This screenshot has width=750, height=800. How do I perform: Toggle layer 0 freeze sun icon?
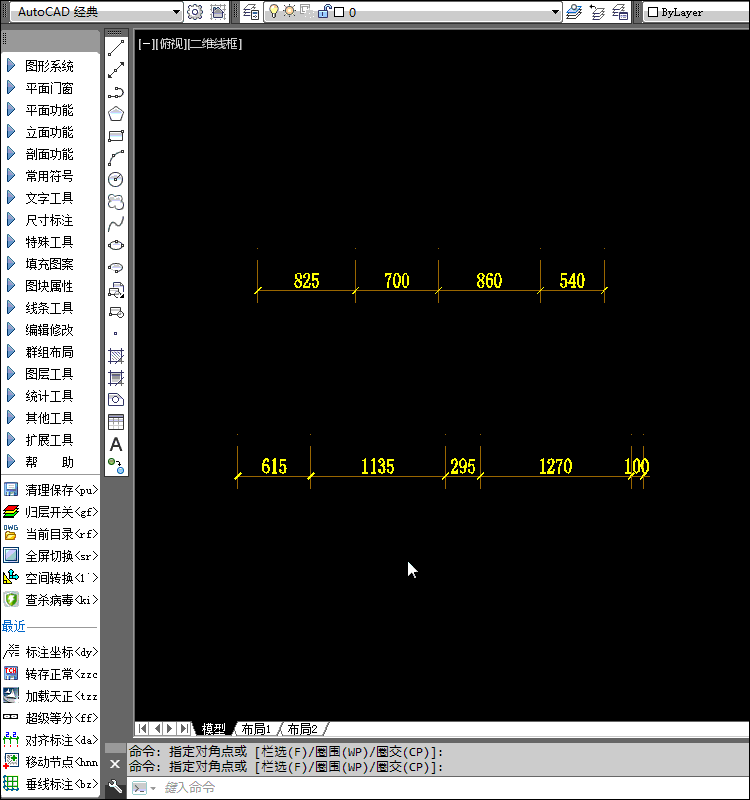[289, 11]
